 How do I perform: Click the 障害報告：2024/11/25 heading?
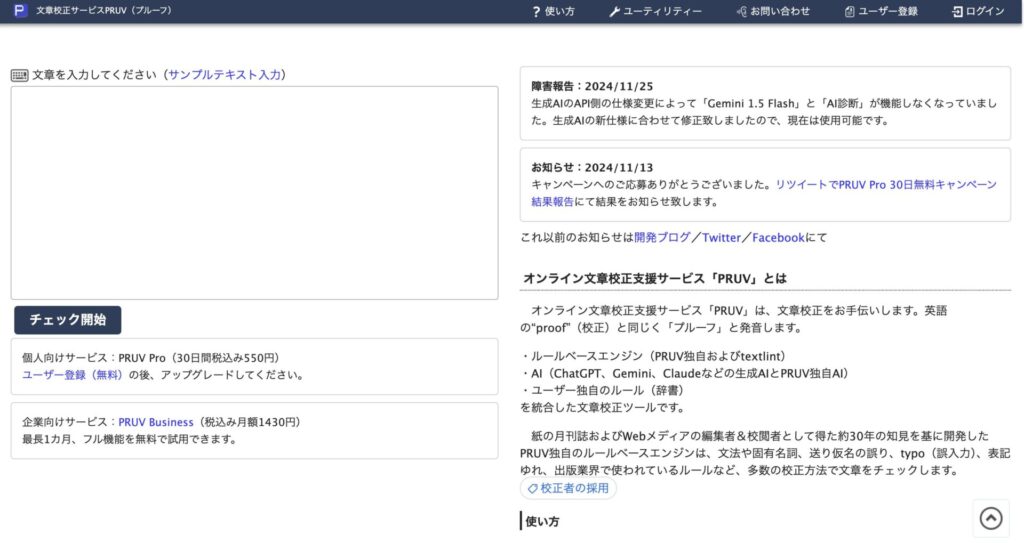pyautogui.click(x=592, y=86)
